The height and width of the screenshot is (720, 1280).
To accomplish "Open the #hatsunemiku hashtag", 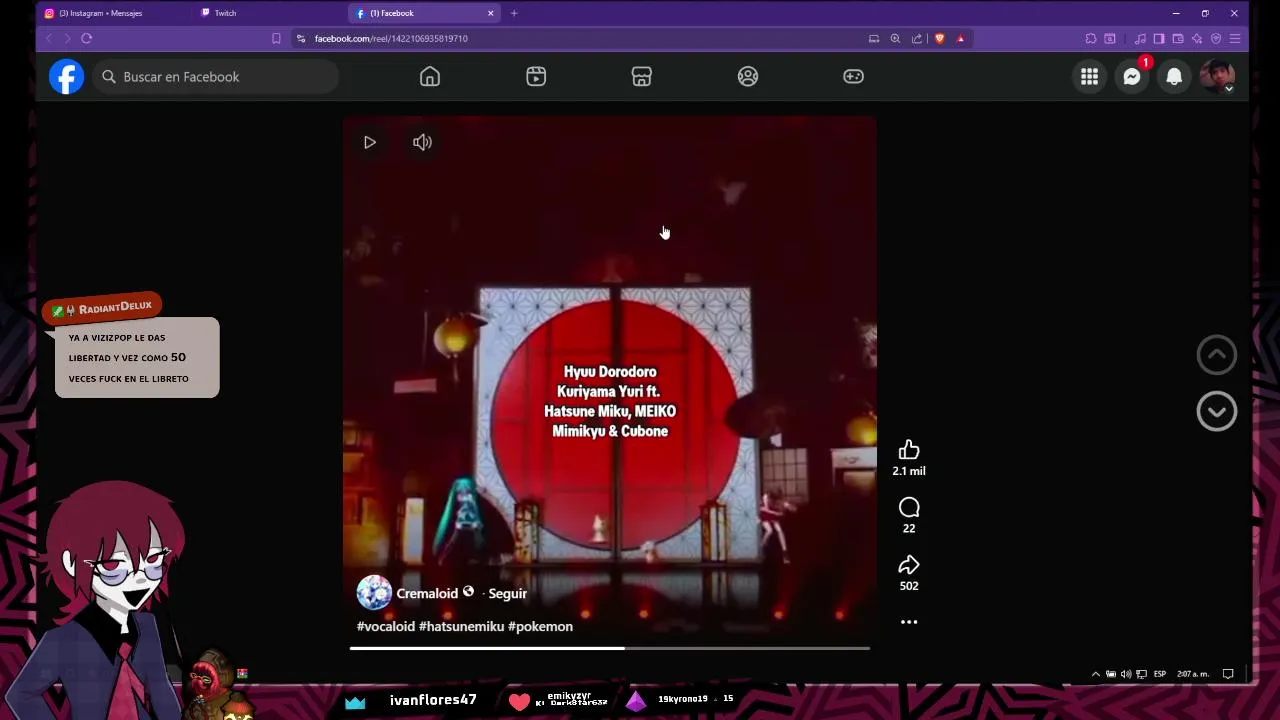I will click(x=461, y=627).
